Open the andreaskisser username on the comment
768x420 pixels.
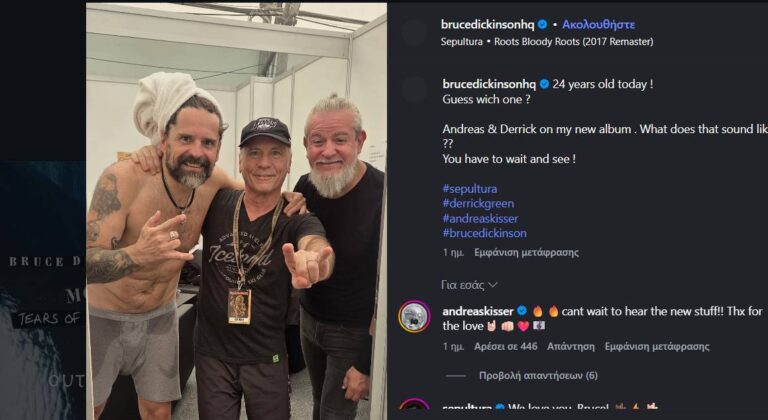pyautogui.click(x=478, y=311)
